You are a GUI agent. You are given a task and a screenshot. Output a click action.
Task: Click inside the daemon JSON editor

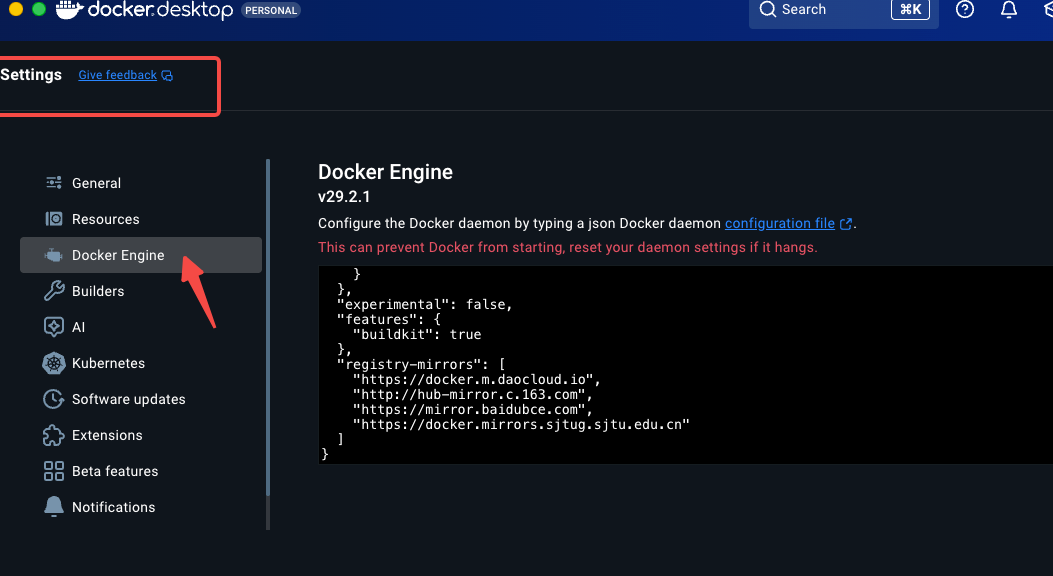pos(686,365)
